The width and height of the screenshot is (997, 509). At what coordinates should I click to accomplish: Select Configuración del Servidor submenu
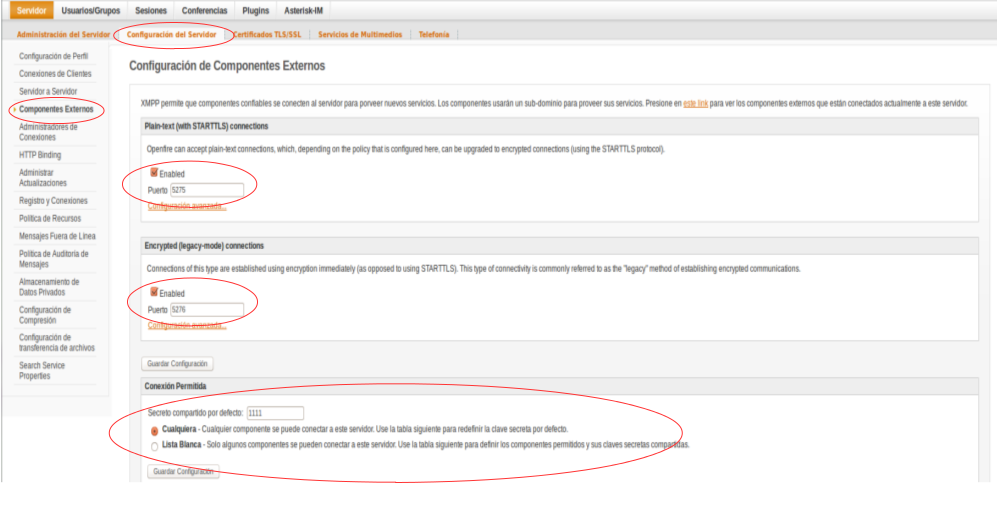coord(172,35)
